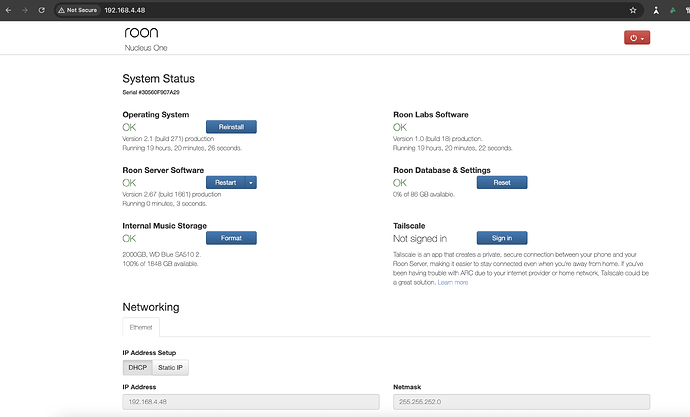Sign in to Tailscale

click(x=502, y=238)
